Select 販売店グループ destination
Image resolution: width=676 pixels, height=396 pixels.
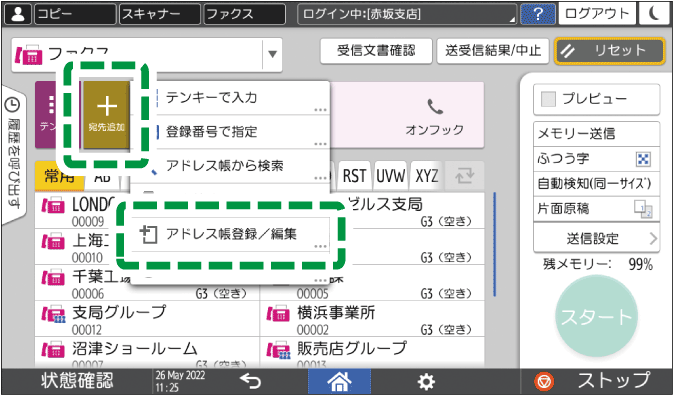click(x=372, y=352)
